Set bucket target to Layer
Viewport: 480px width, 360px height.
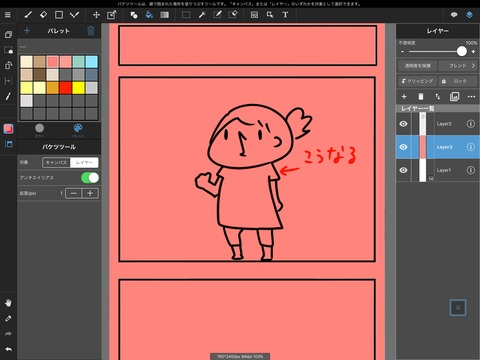(84, 162)
